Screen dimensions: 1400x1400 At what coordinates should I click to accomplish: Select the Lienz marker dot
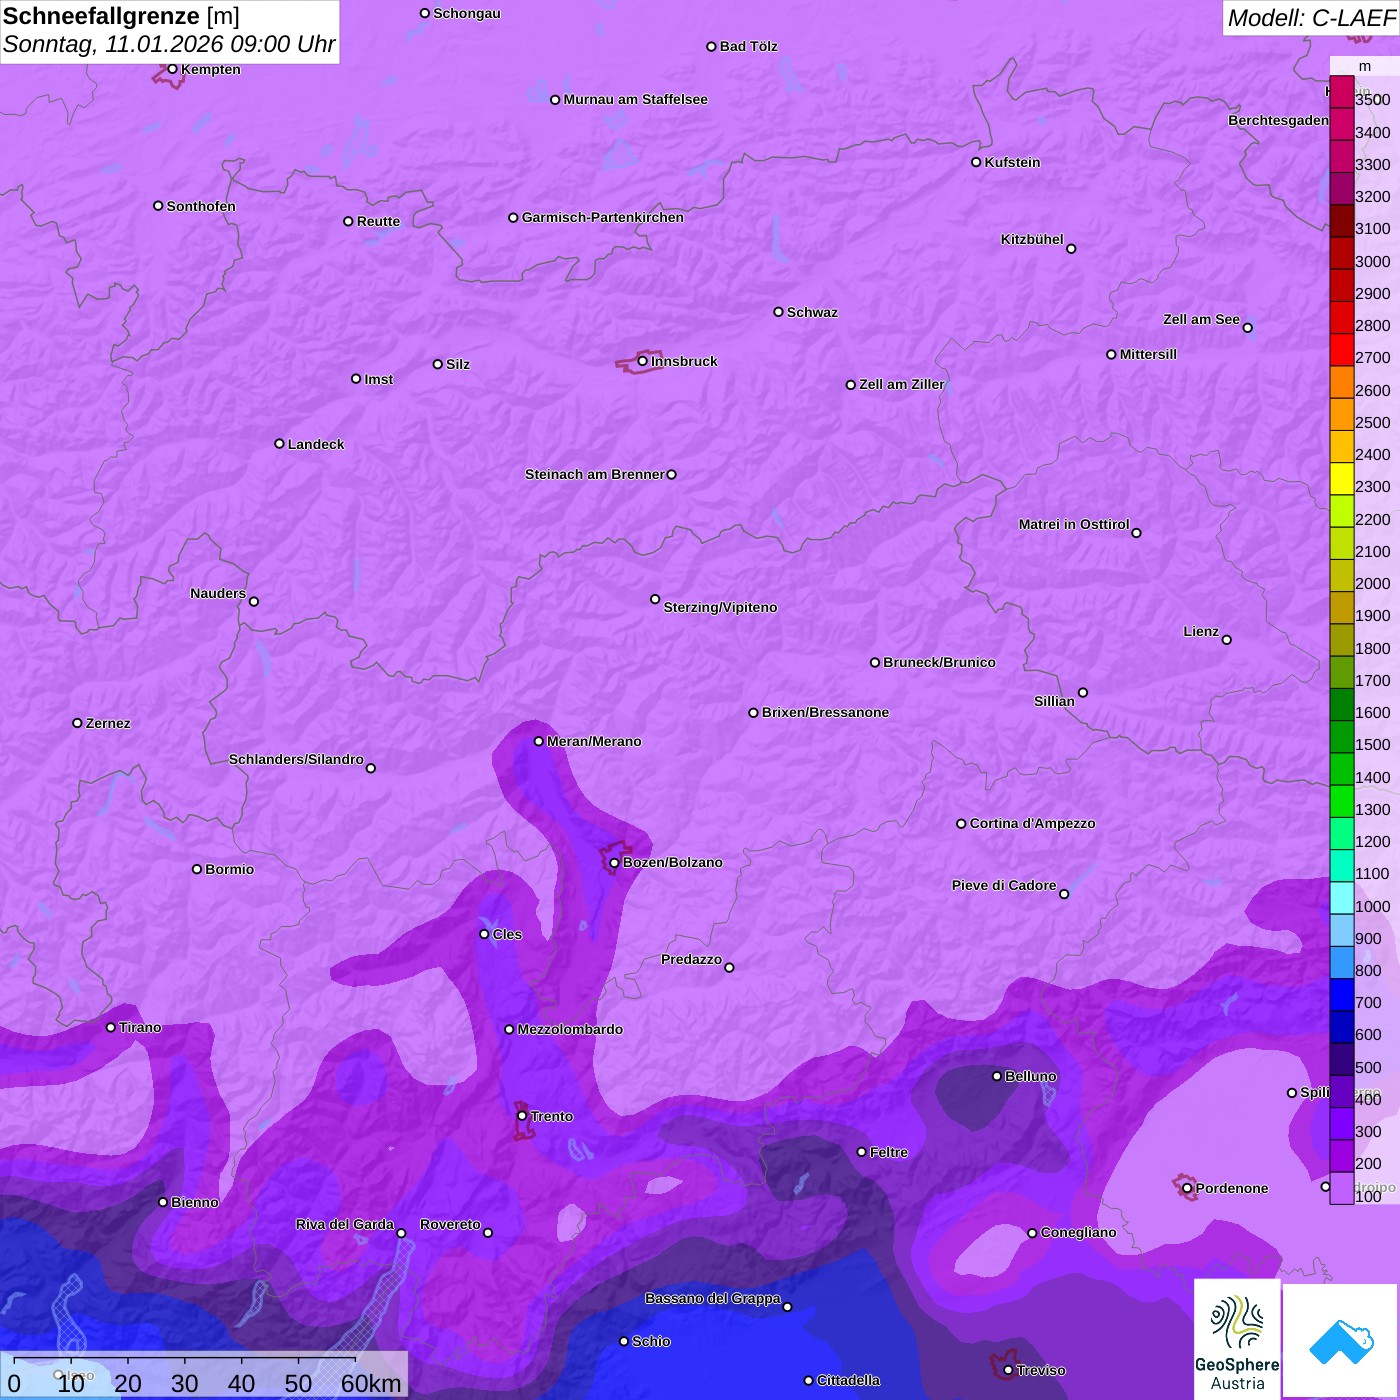point(1227,640)
